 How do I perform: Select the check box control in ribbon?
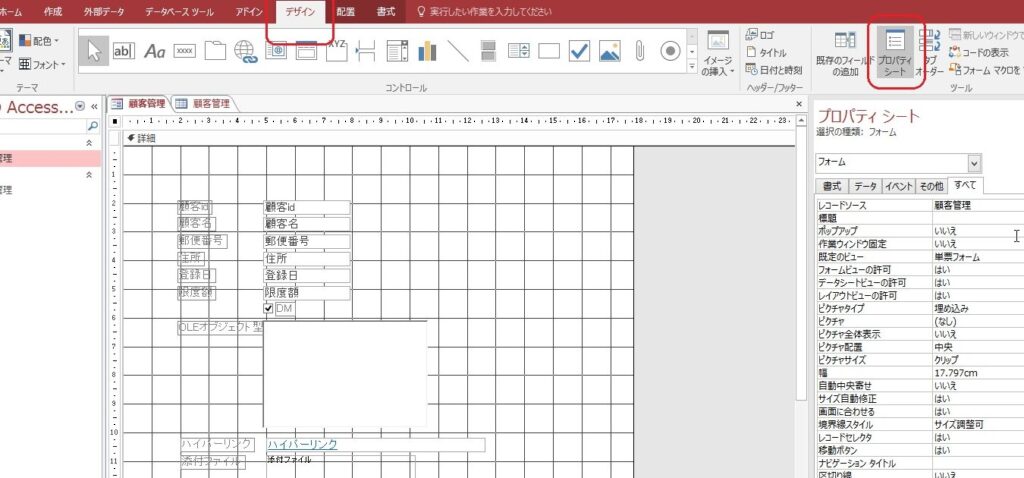579,50
